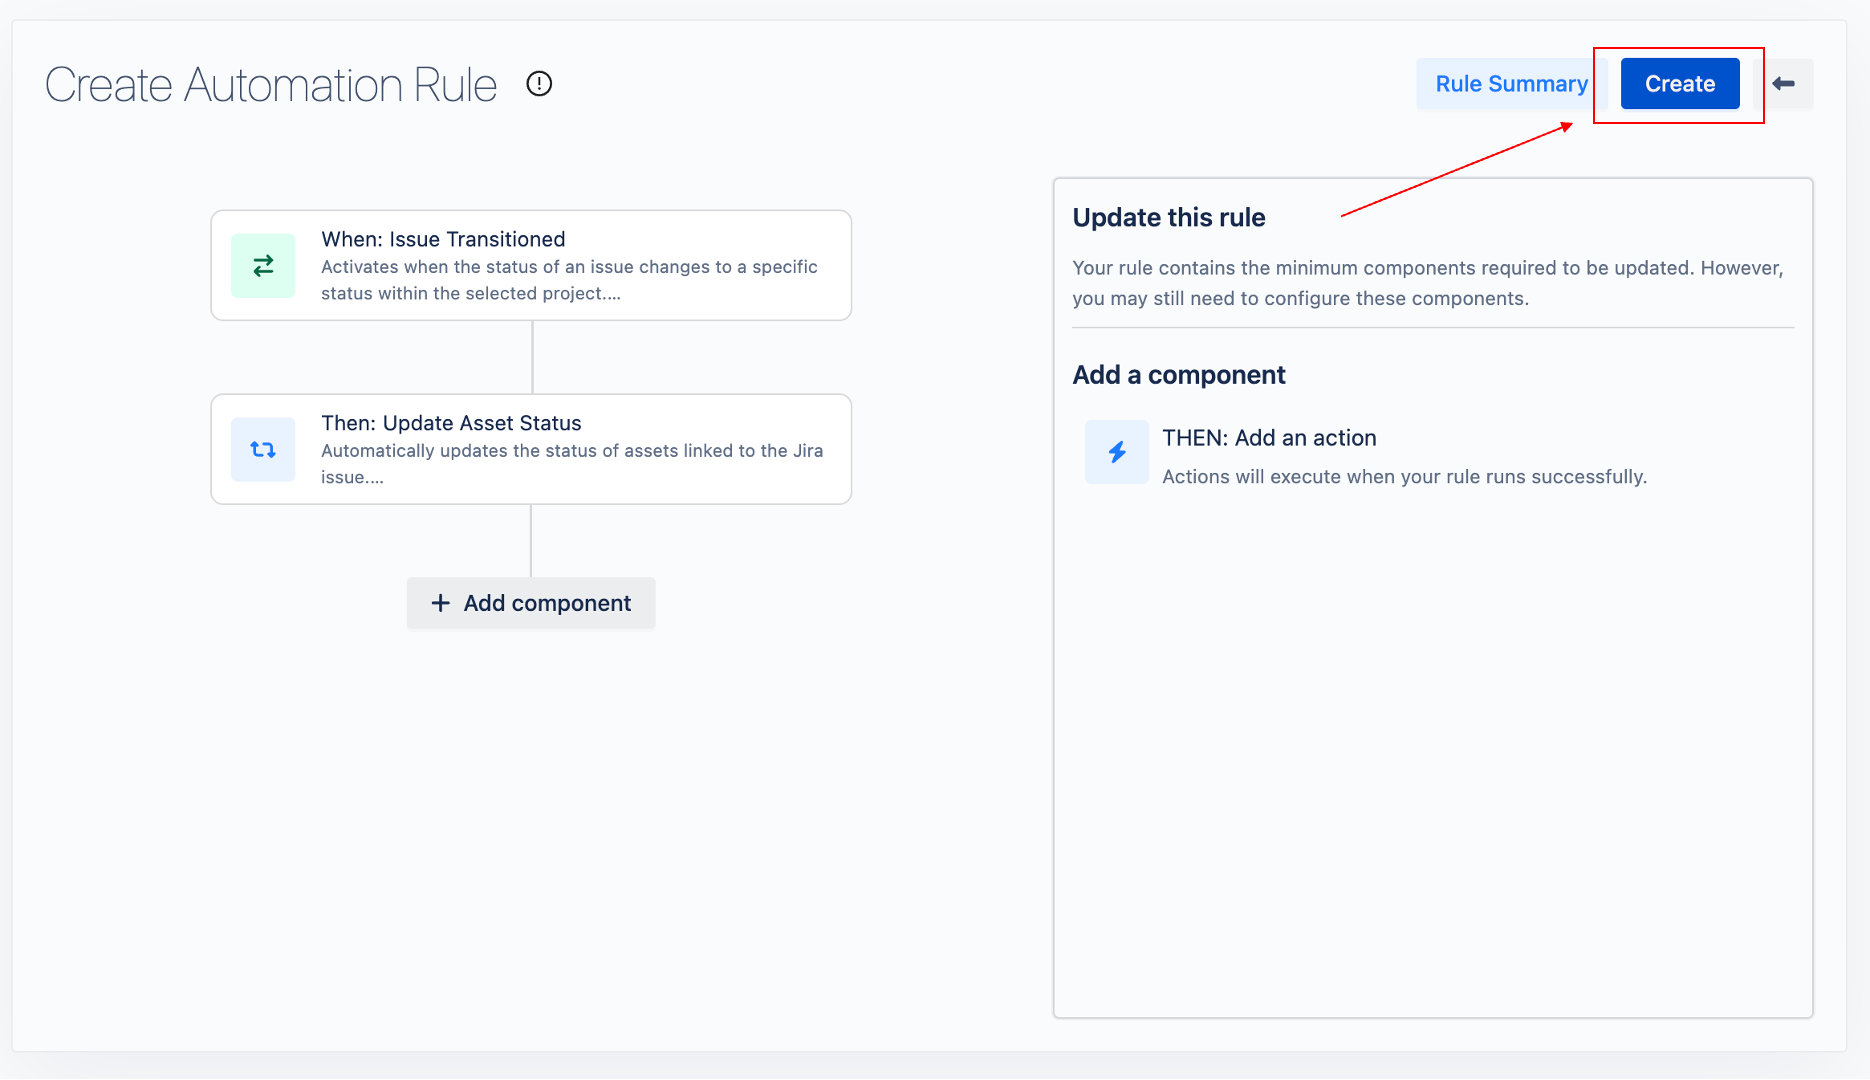Viewport: 1870px width, 1080px height.
Task: Click the Create Automation Rule heading
Action: pyautogui.click(x=271, y=85)
